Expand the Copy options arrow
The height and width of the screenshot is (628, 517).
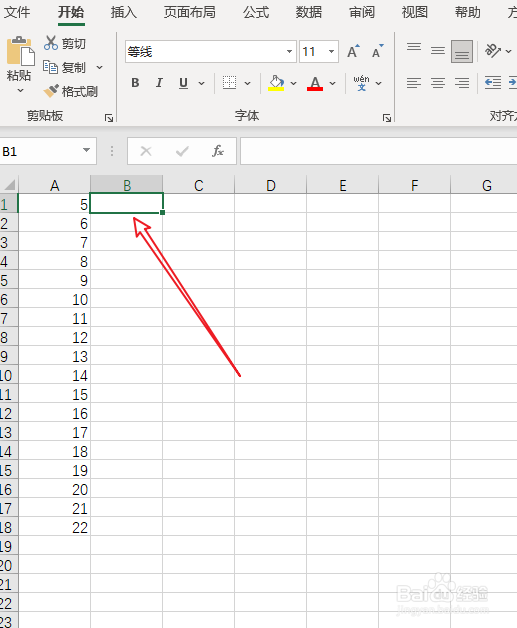point(99,67)
